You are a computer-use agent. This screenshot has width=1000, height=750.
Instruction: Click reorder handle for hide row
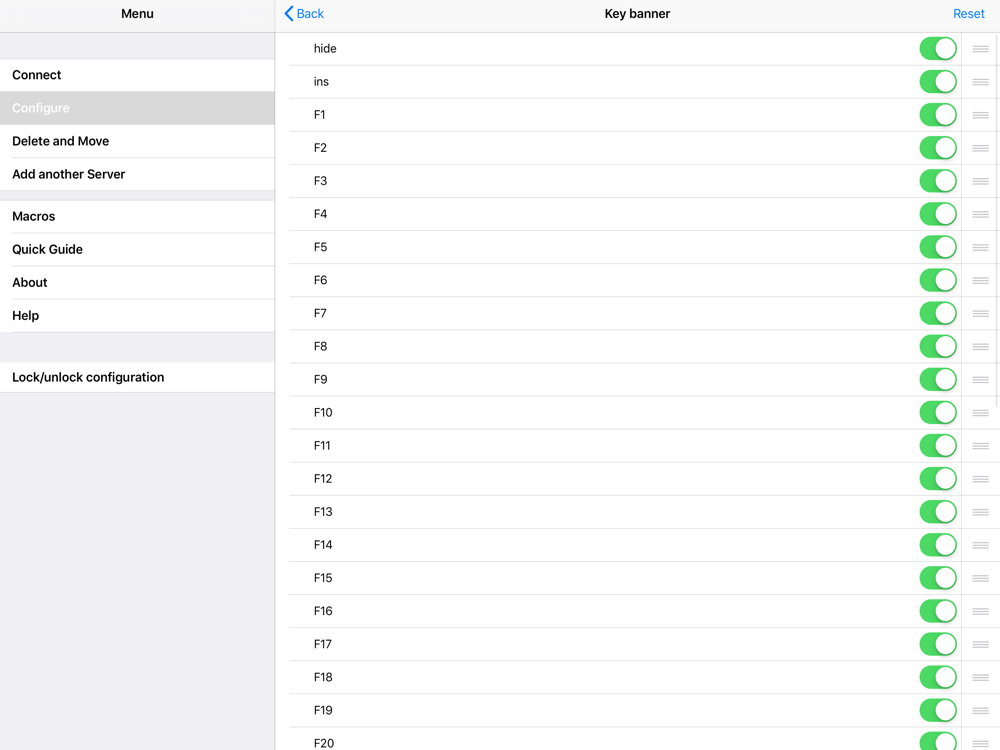[980, 48]
